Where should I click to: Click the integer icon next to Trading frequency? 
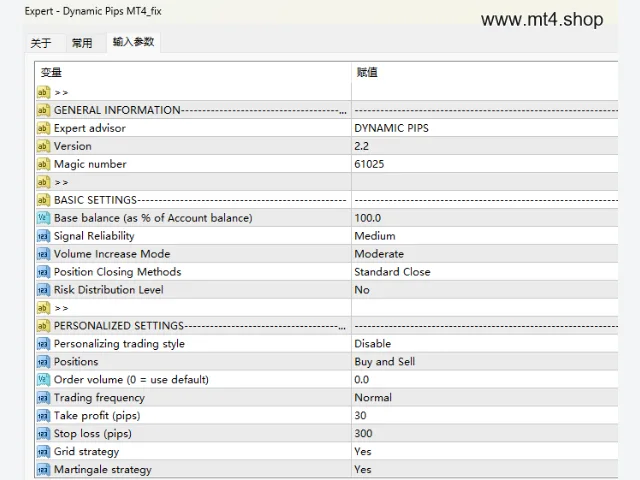coord(43,398)
